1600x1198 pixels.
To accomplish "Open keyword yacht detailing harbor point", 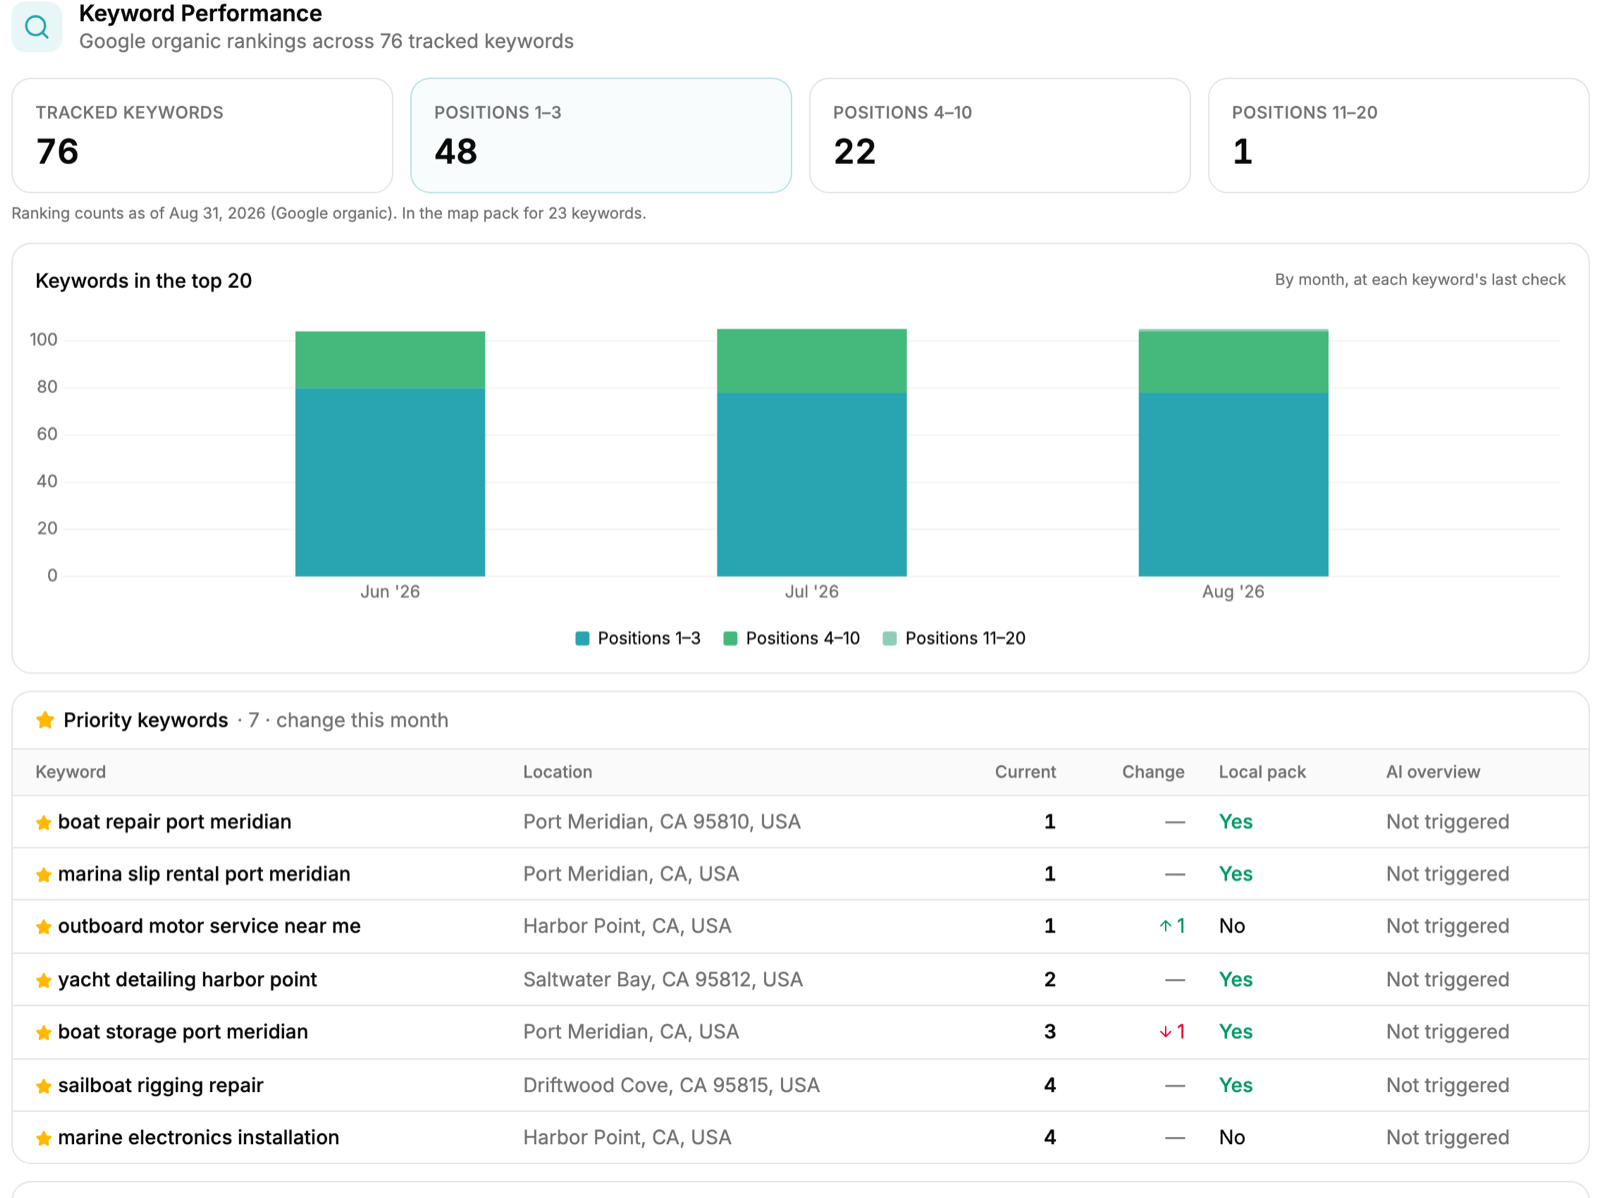I will tap(187, 980).
